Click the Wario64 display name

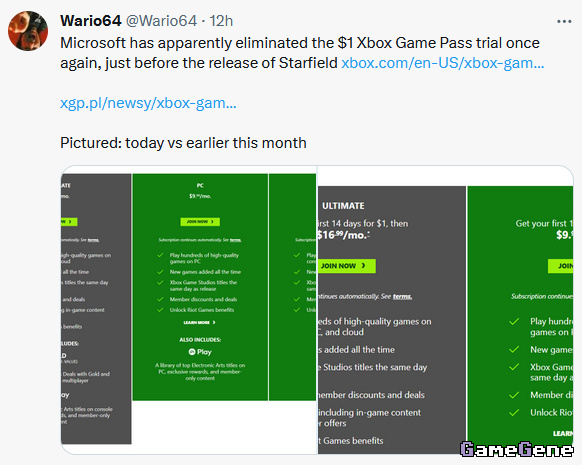(x=91, y=21)
